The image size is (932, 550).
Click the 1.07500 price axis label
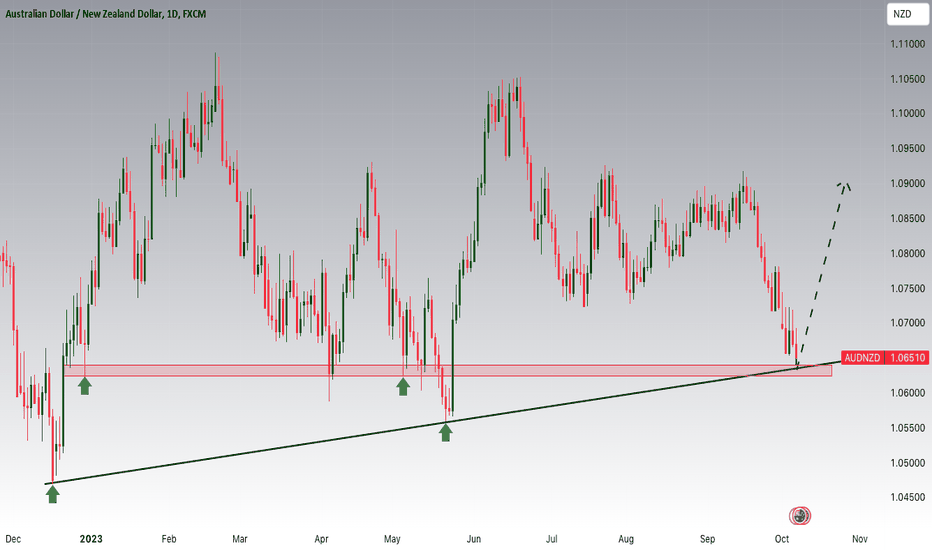point(908,288)
